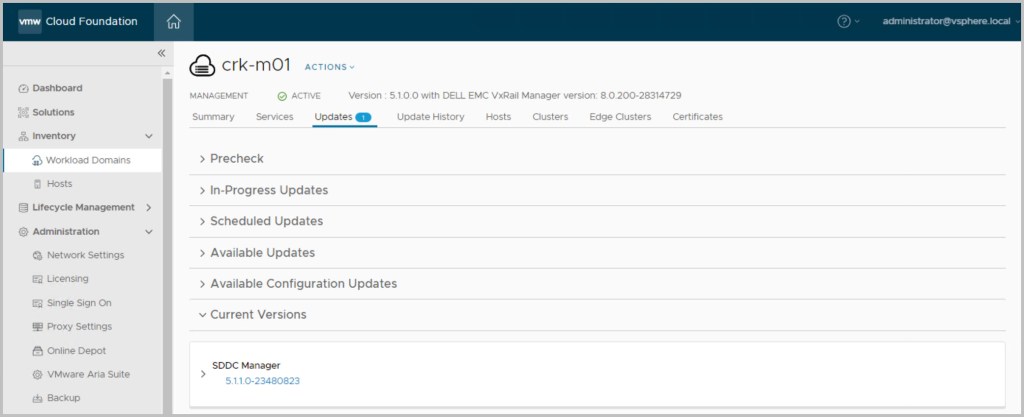Screen dimensions: 1024x417
Task: Open administrator@vsphere.local user menu
Action: [947, 21]
